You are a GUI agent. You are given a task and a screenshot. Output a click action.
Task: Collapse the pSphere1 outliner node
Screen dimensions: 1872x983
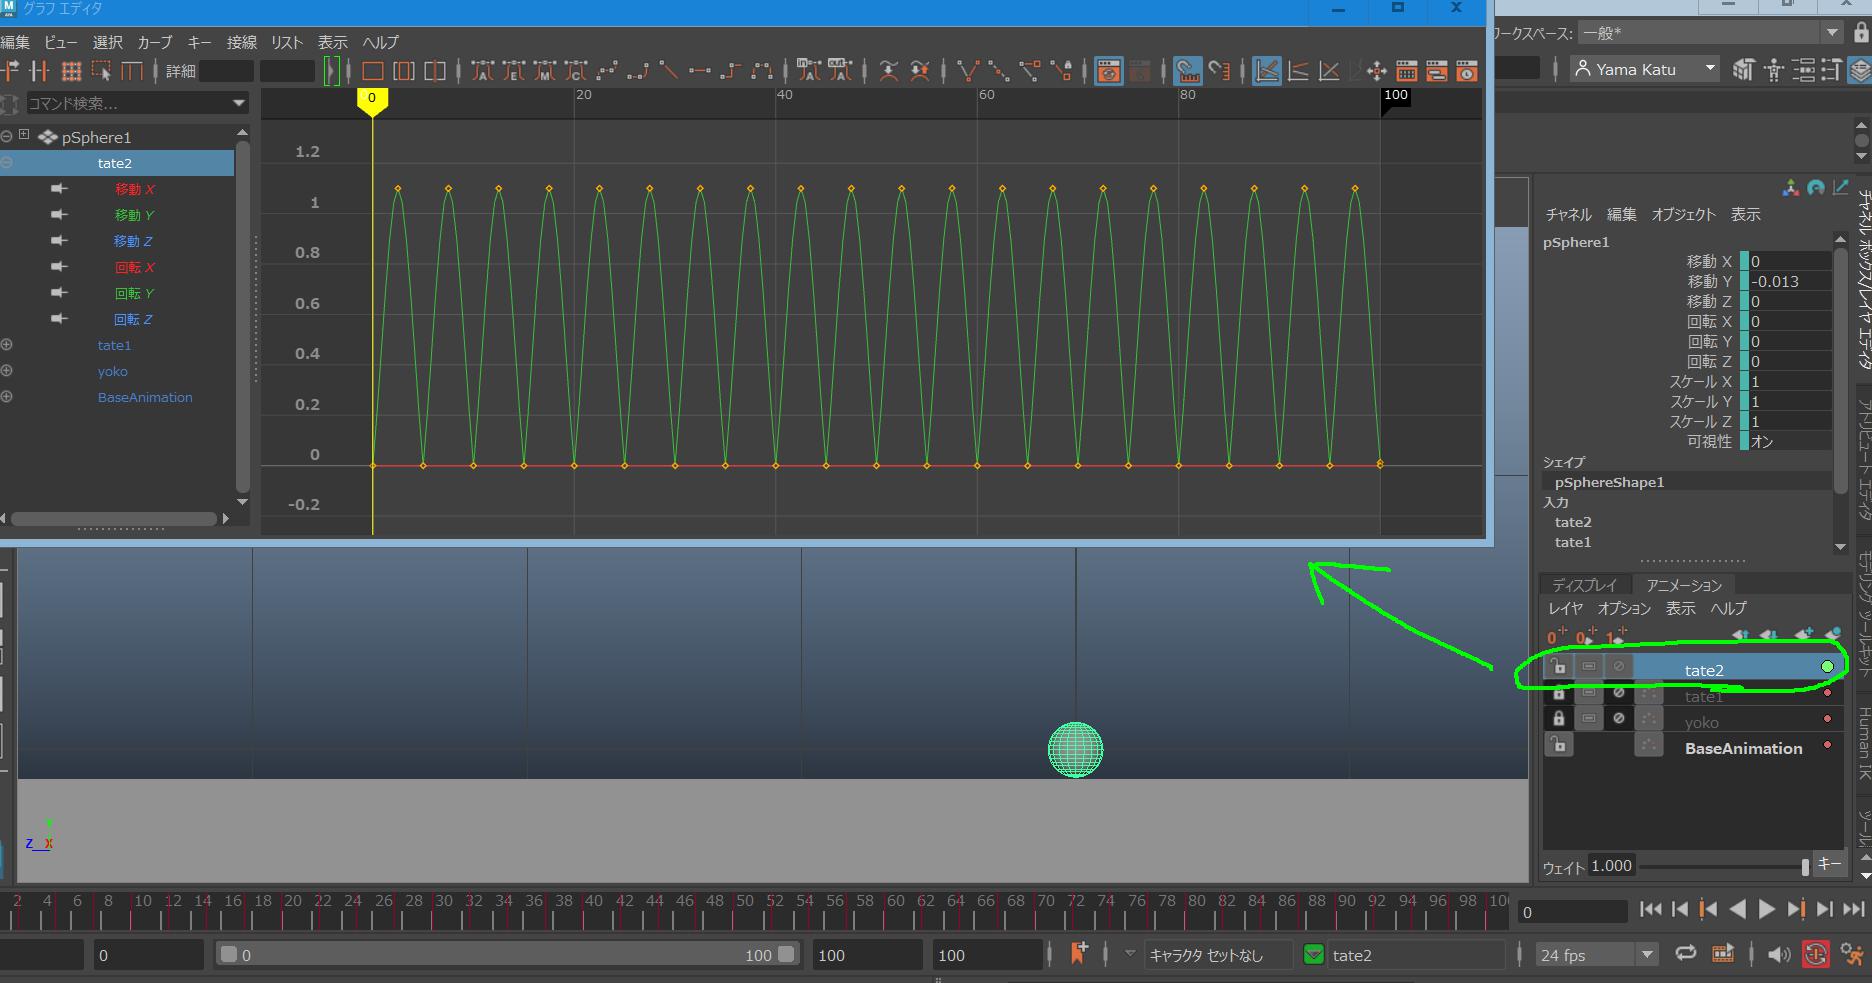click(7, 136)
